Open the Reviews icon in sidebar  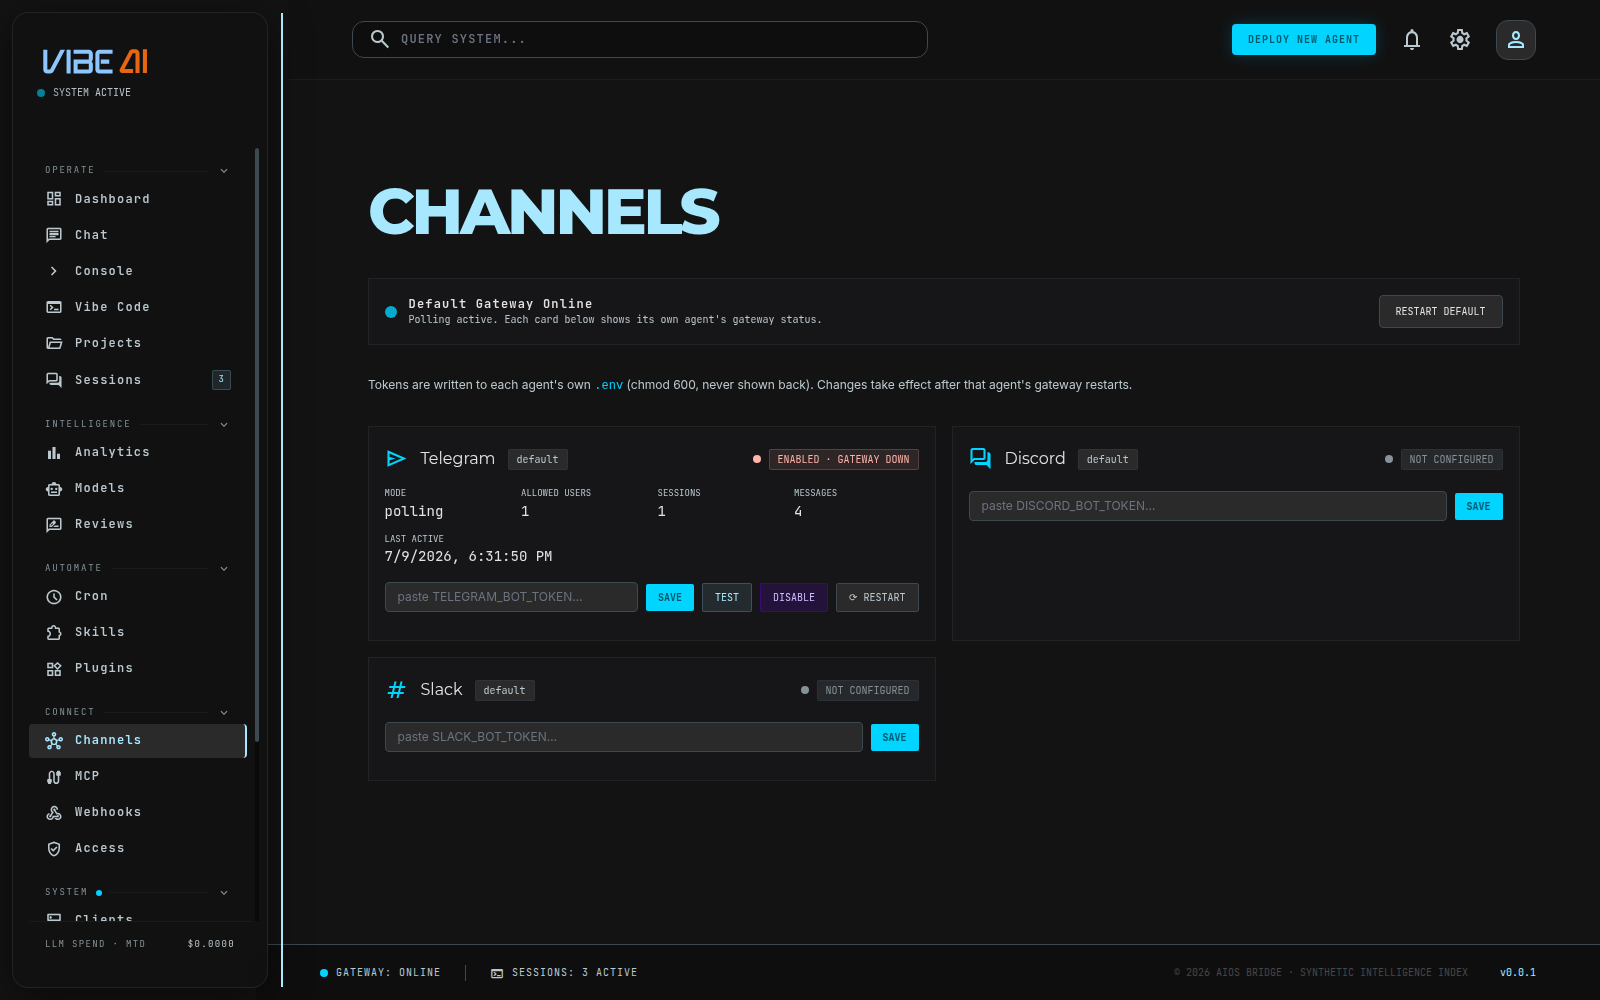tap(54, 524)
